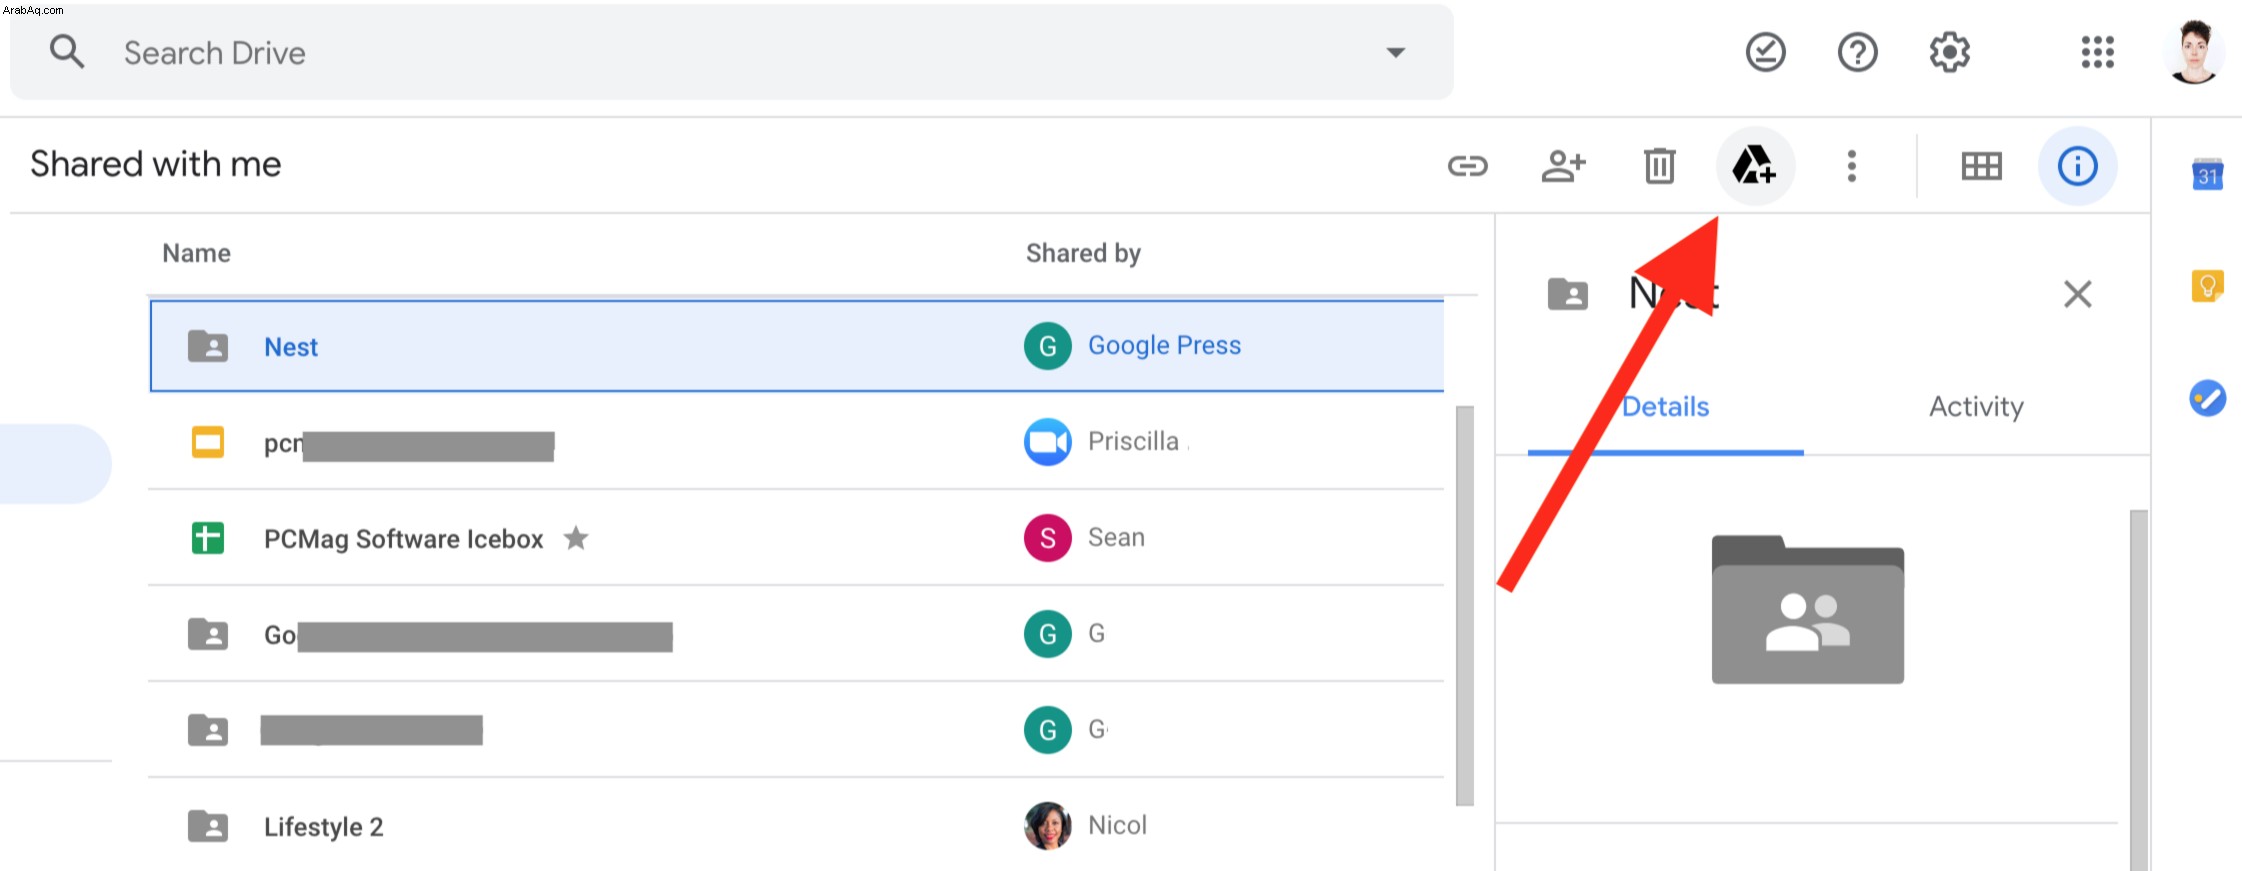Click the Remove trash can icon
Screen dimensions: 2242x871
(1660, 166)
